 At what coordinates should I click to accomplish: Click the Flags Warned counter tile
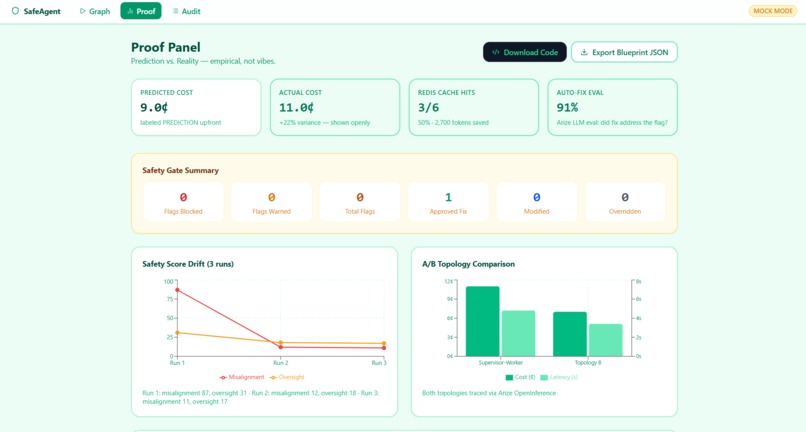pos(271,202)
